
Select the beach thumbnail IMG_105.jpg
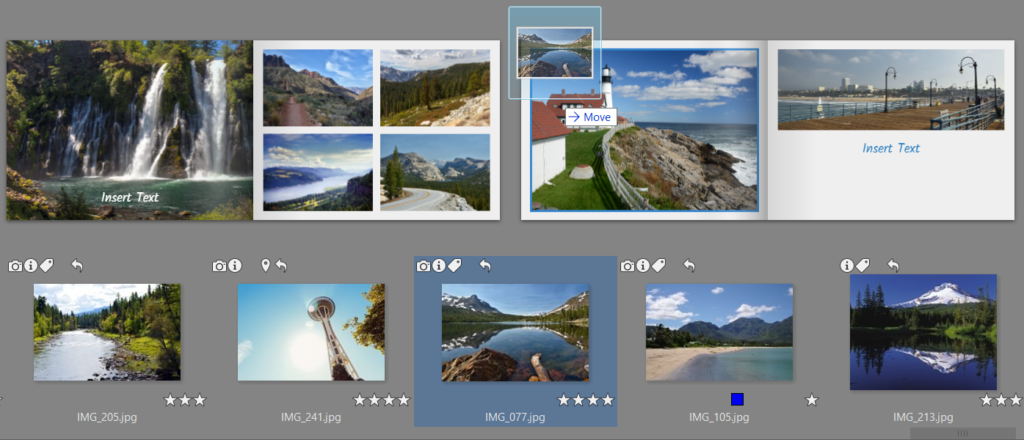point(719,332)
